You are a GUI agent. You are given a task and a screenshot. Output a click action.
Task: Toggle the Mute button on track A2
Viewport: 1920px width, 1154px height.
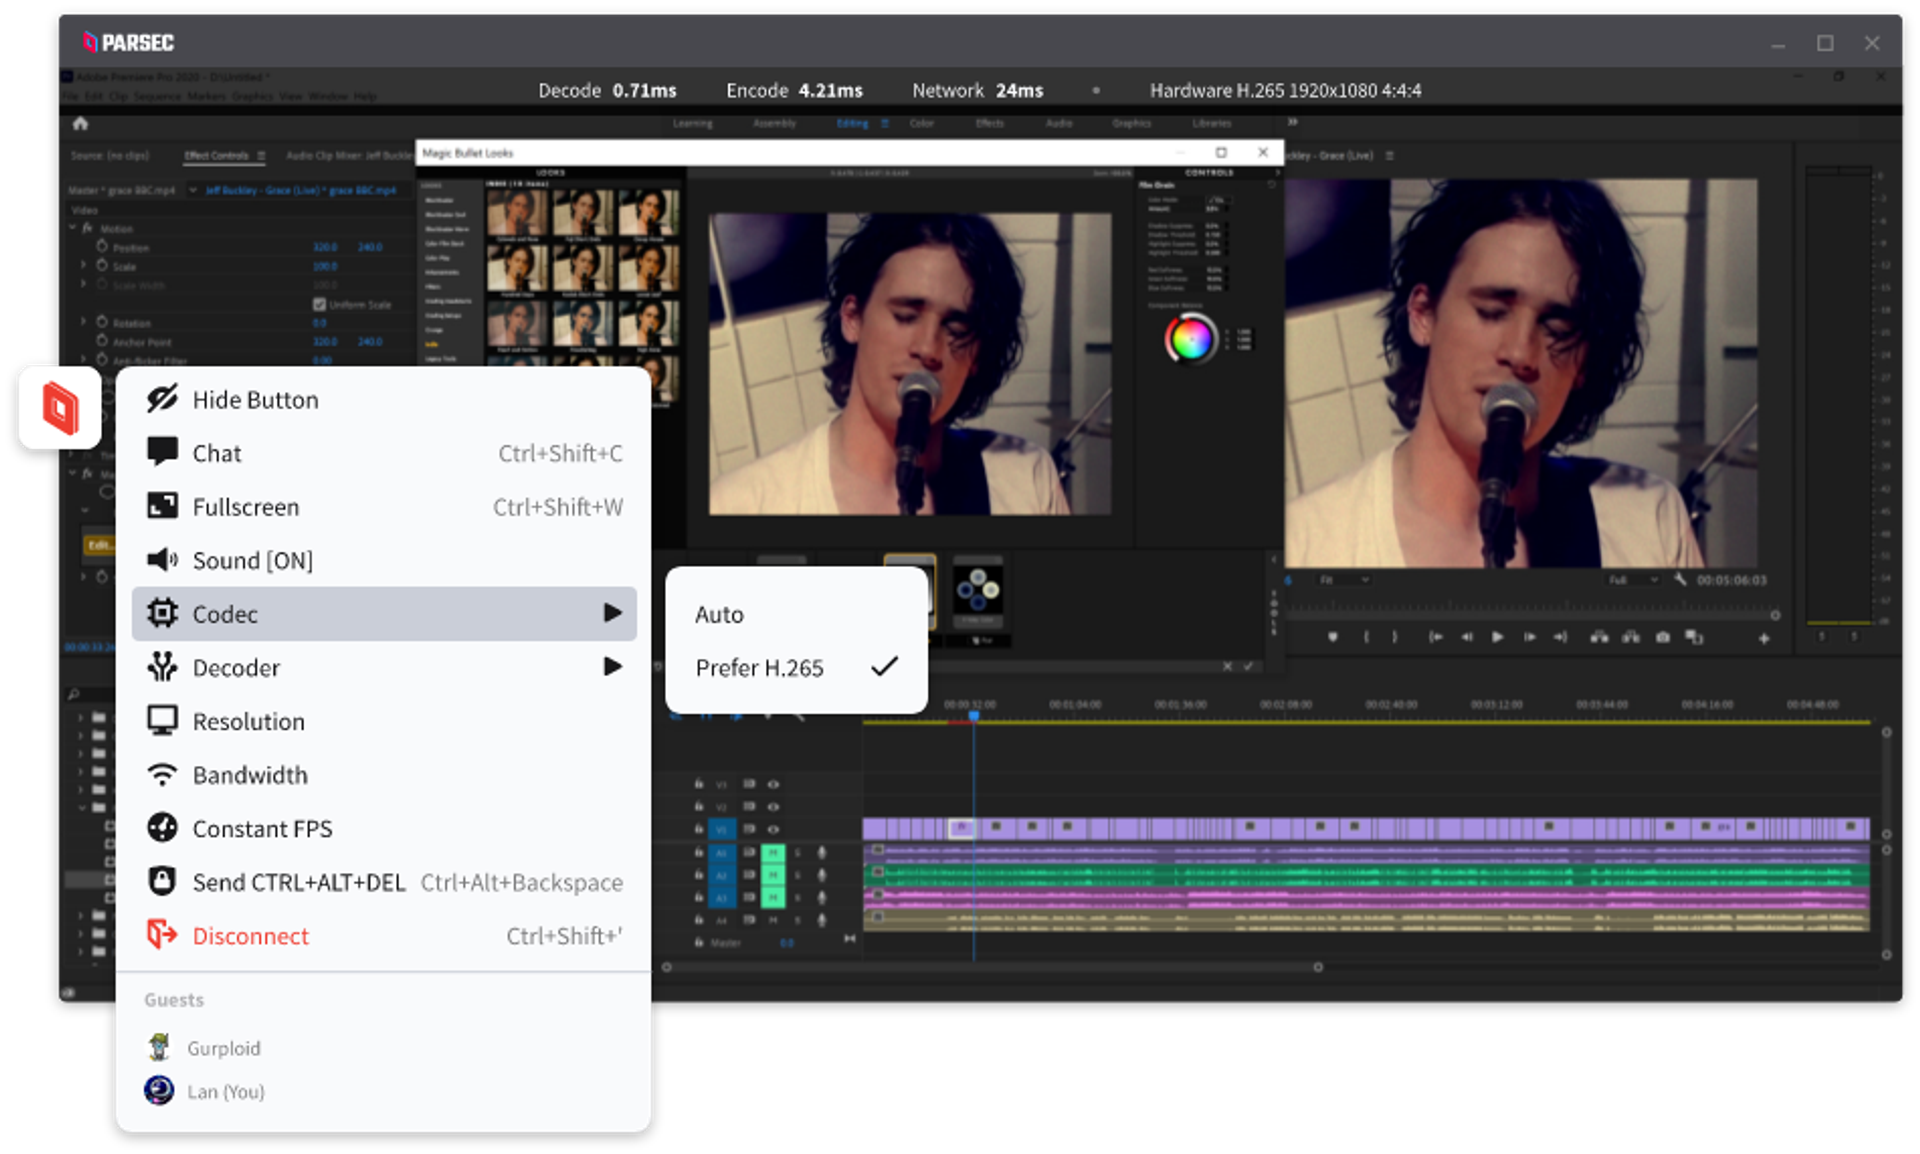click(773, 875)
